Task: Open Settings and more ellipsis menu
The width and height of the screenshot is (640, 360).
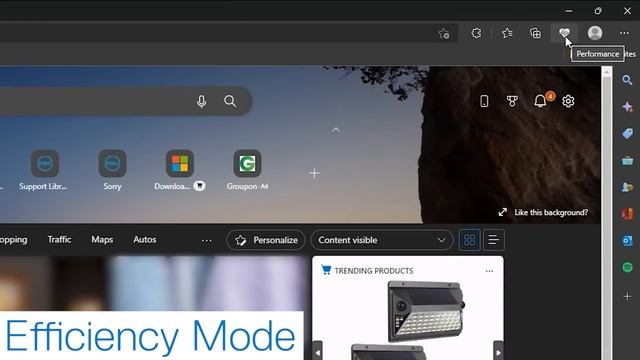Action: [x=624, y=33]
